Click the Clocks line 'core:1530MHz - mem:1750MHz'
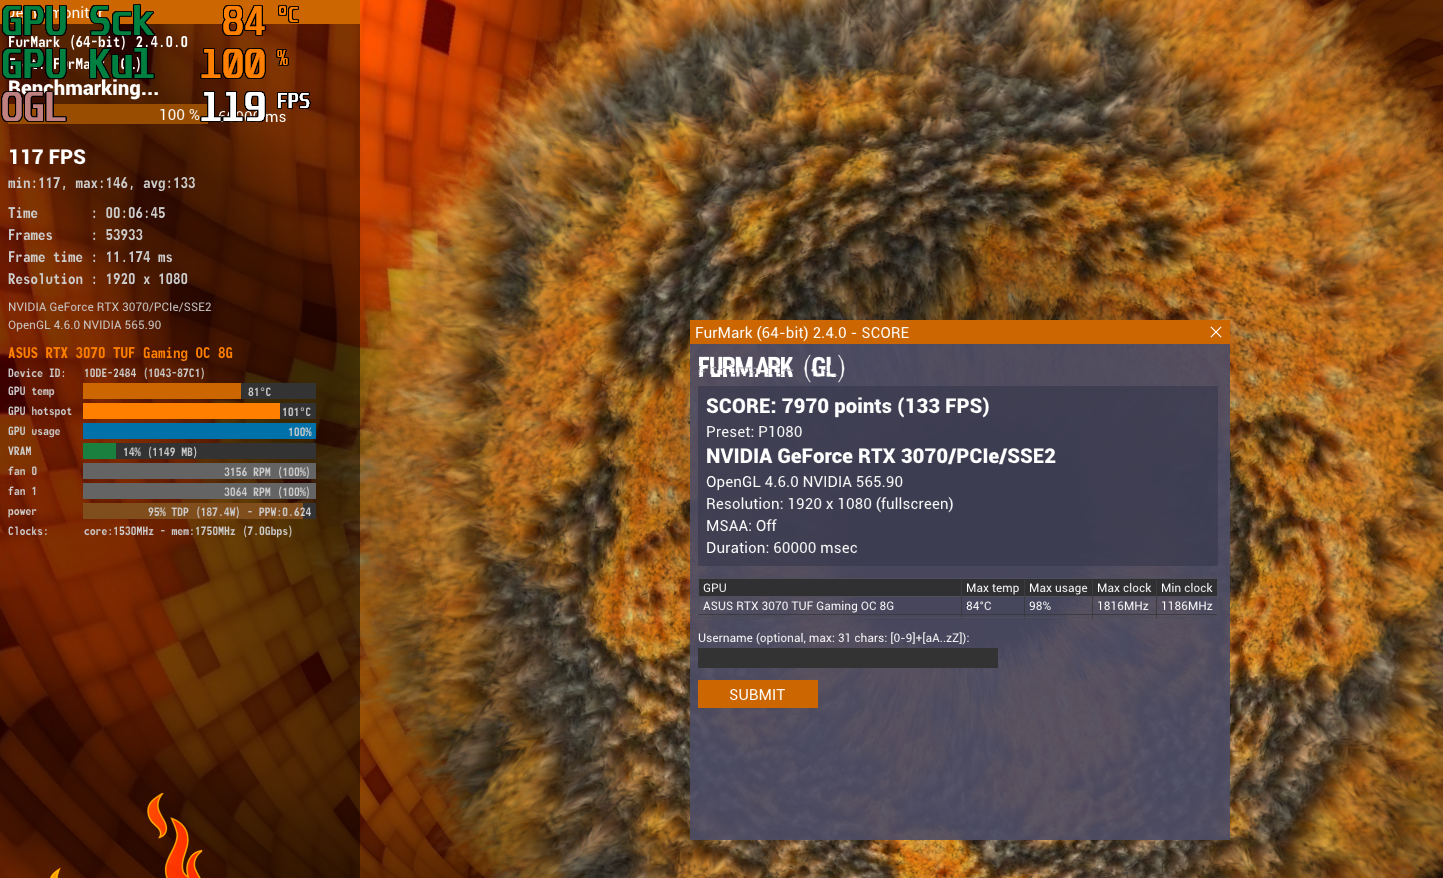 point(188,531)
